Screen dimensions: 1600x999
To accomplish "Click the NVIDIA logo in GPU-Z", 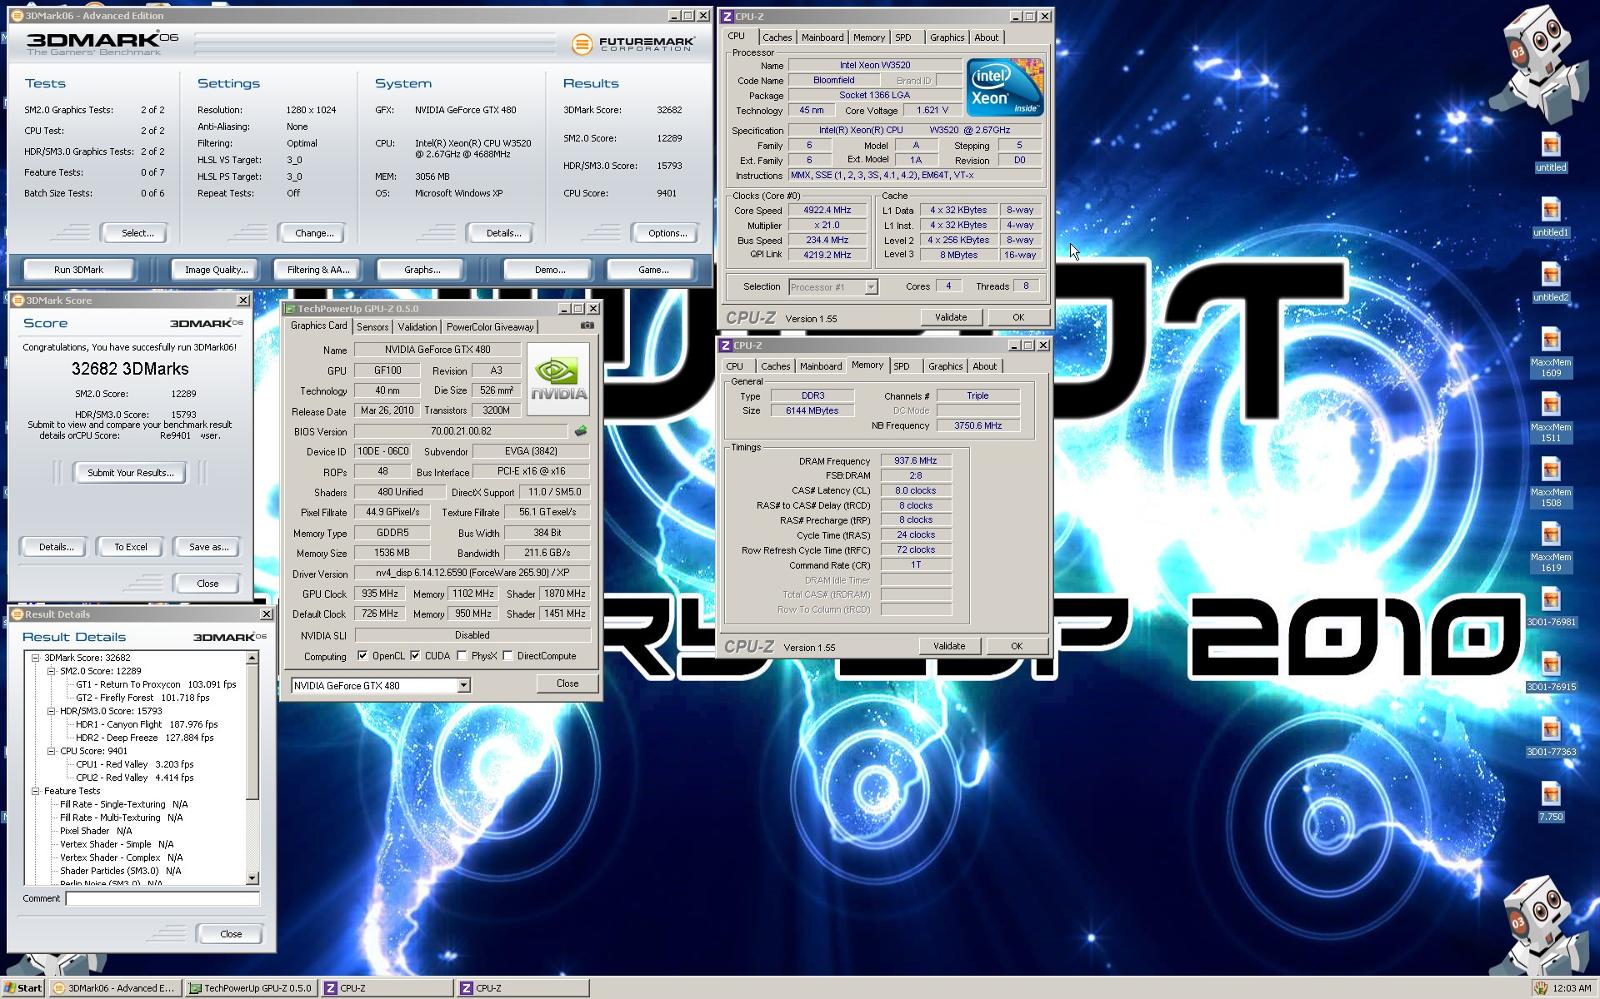I will 558,379.
